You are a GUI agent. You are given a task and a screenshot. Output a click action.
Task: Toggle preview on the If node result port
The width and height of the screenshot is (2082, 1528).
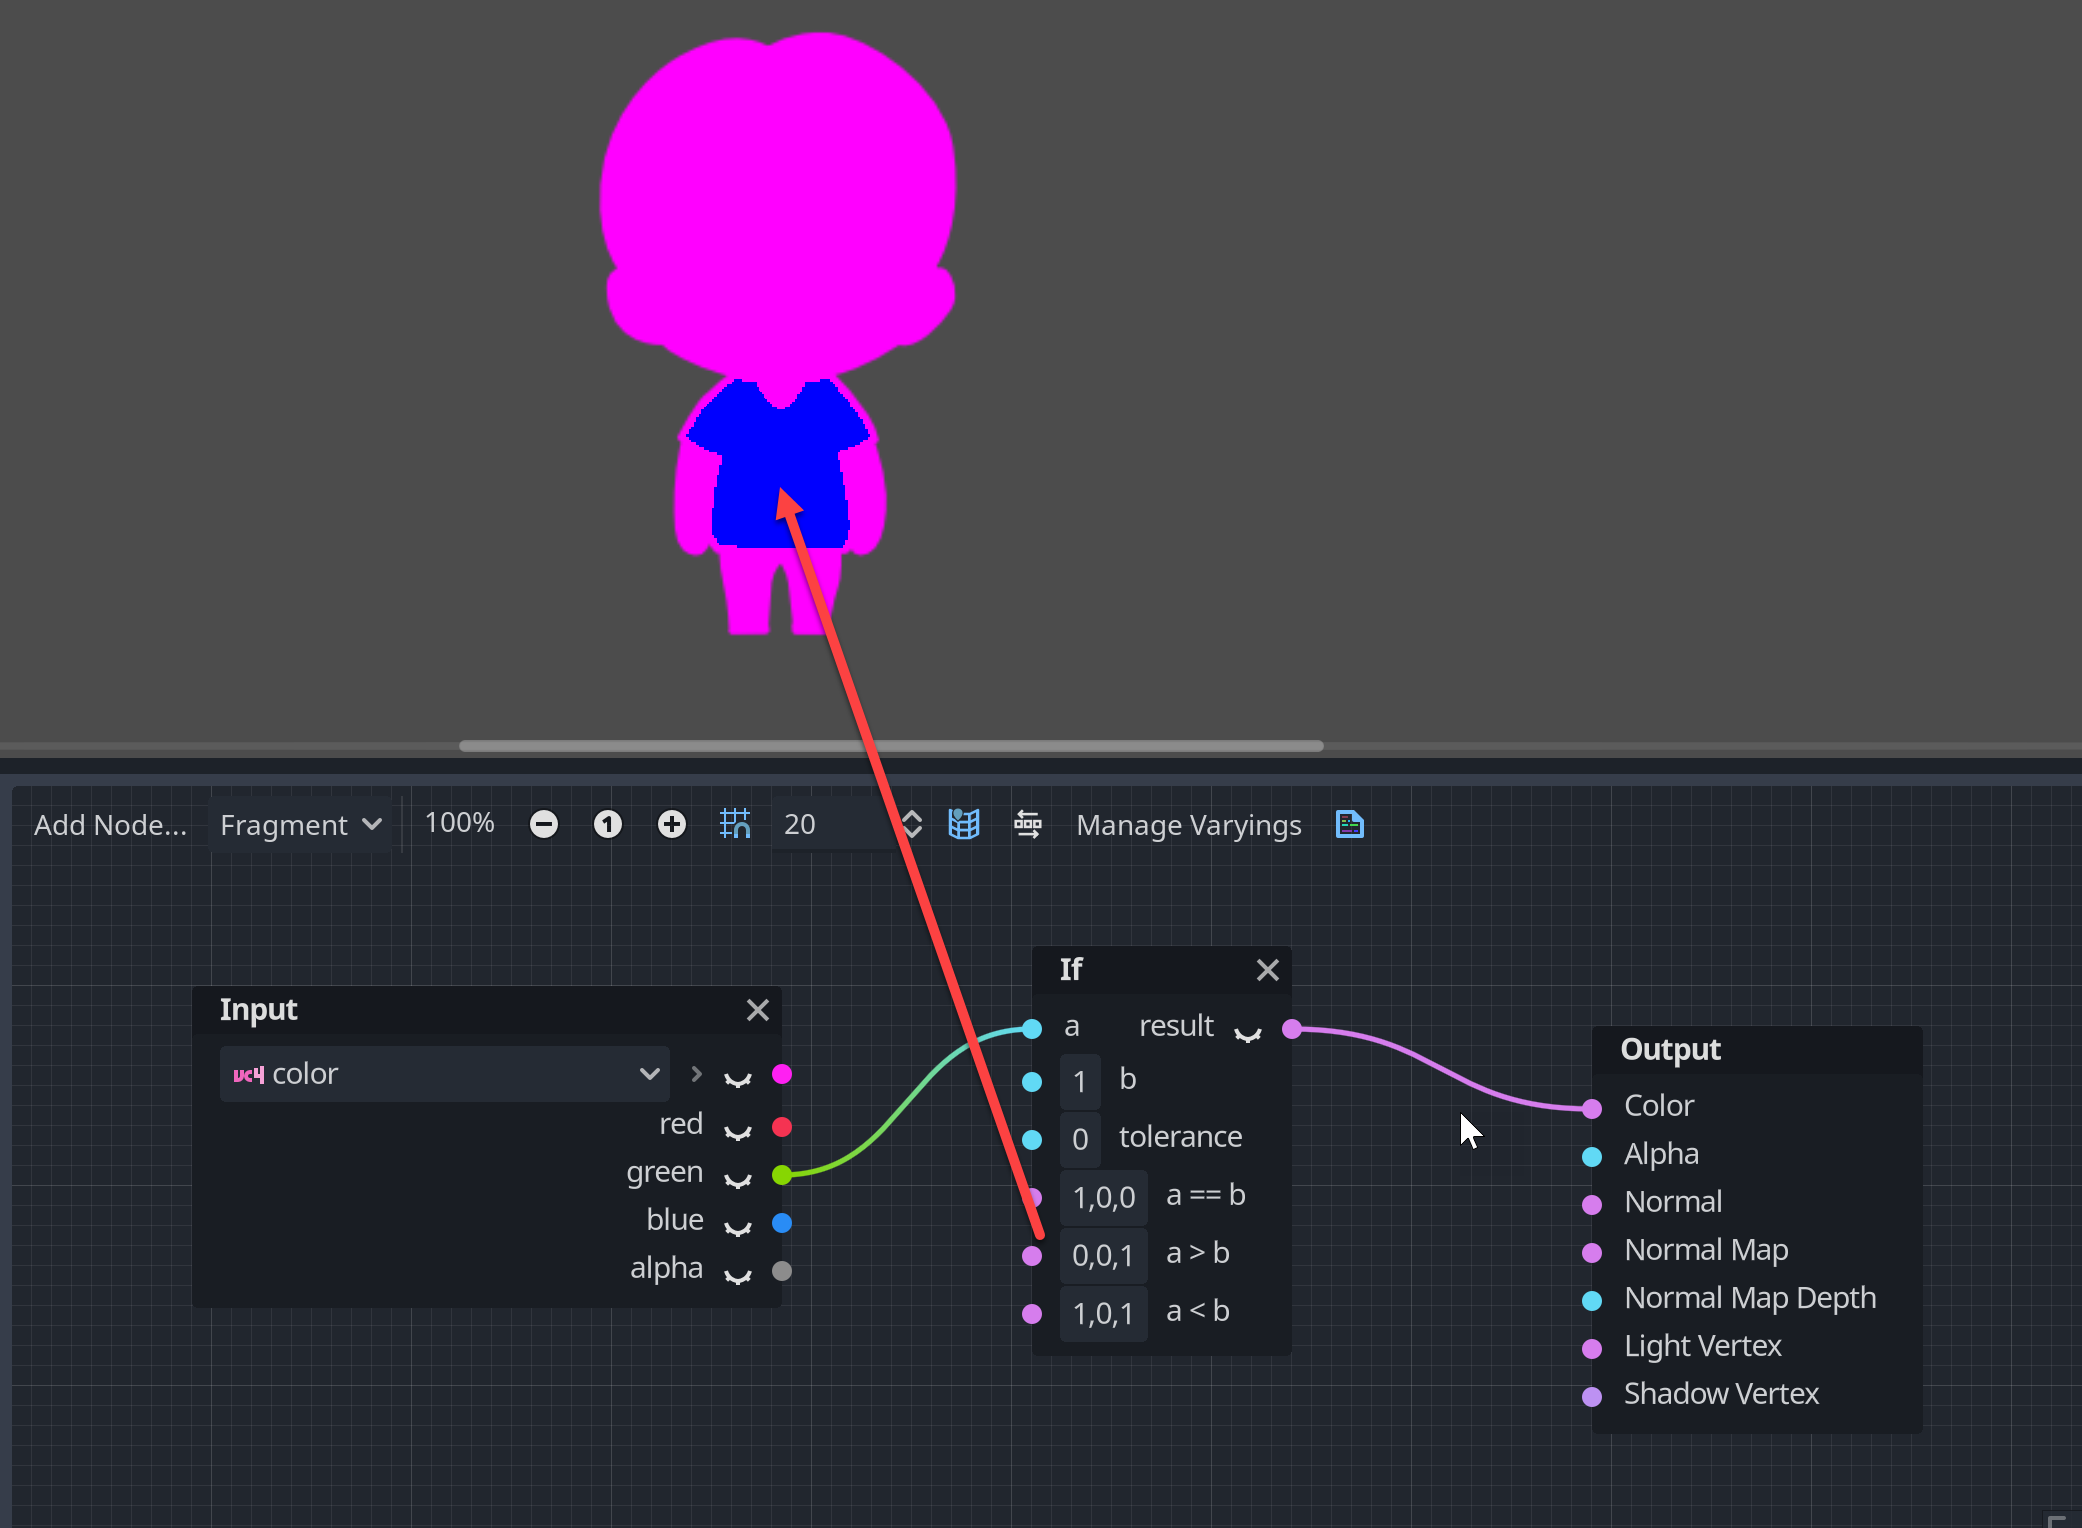tap(1247, 1035)
